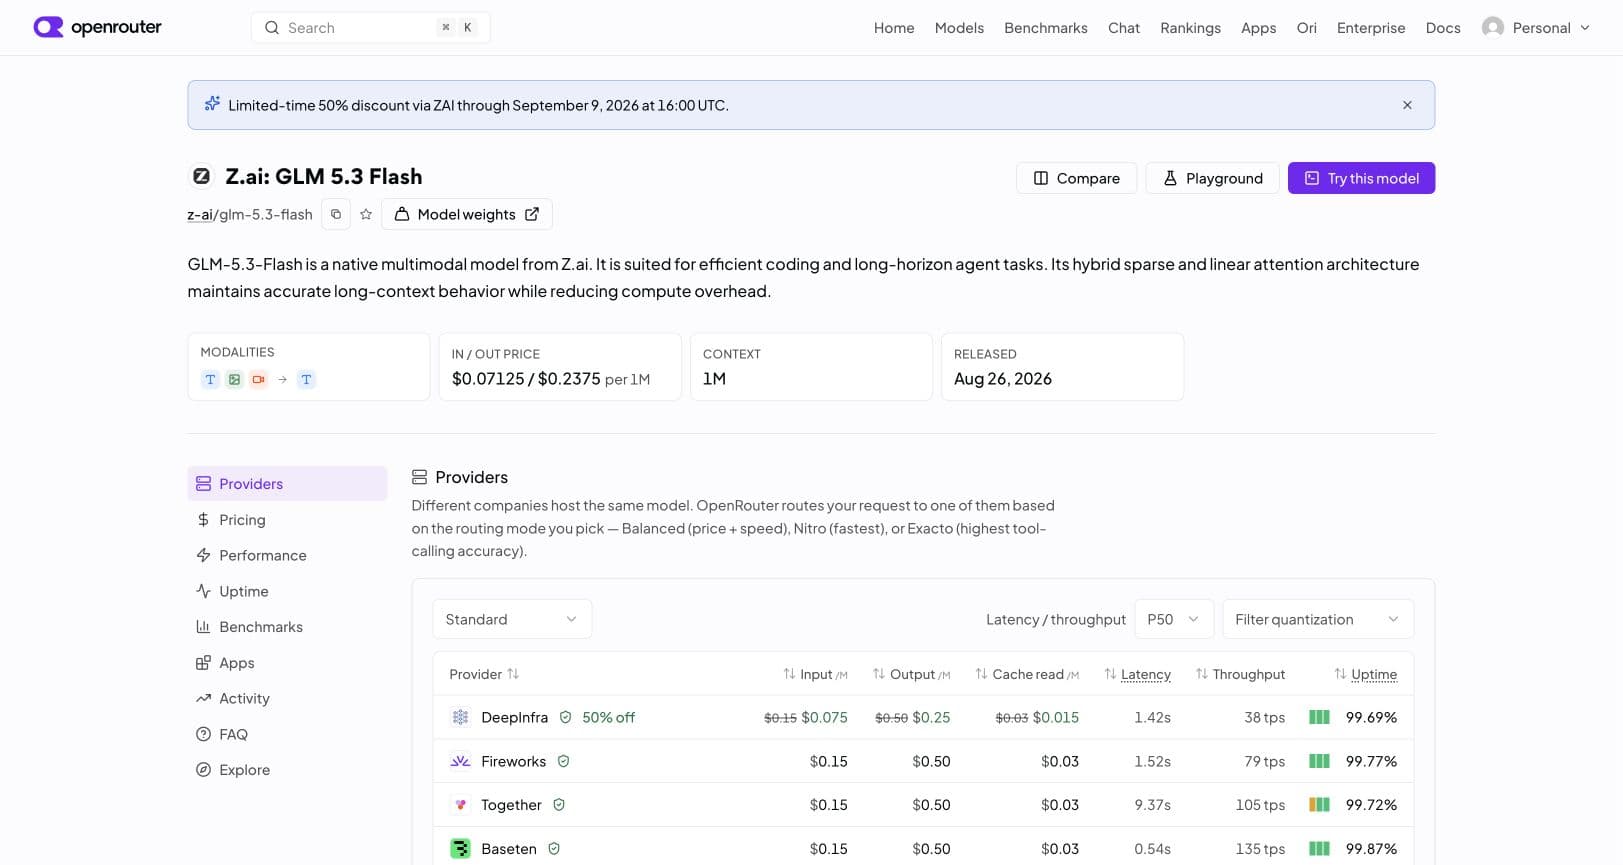Click the OpenRouter logo
Viewport: 1623px width, 865px height.
pos(97,27)
